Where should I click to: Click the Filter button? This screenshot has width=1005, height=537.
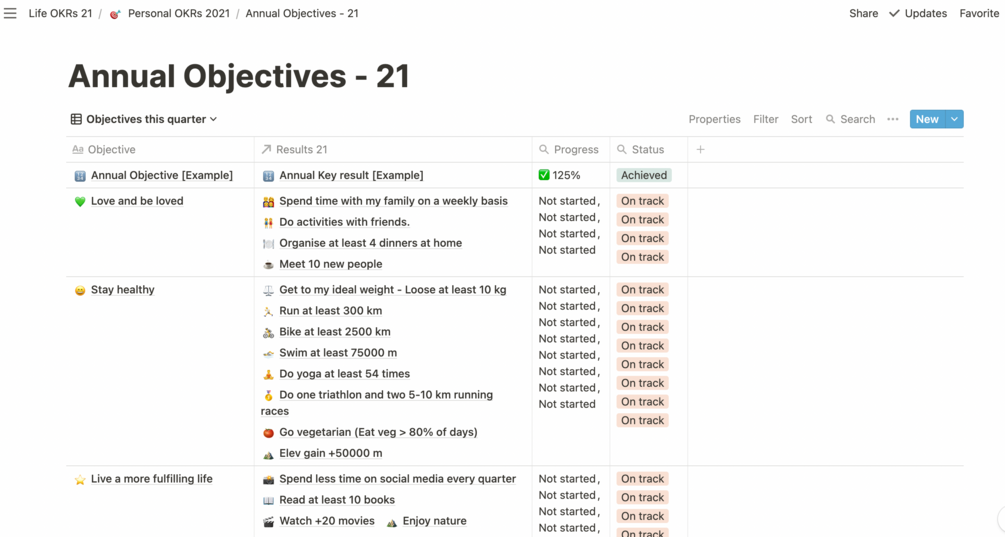click(766, 119)
